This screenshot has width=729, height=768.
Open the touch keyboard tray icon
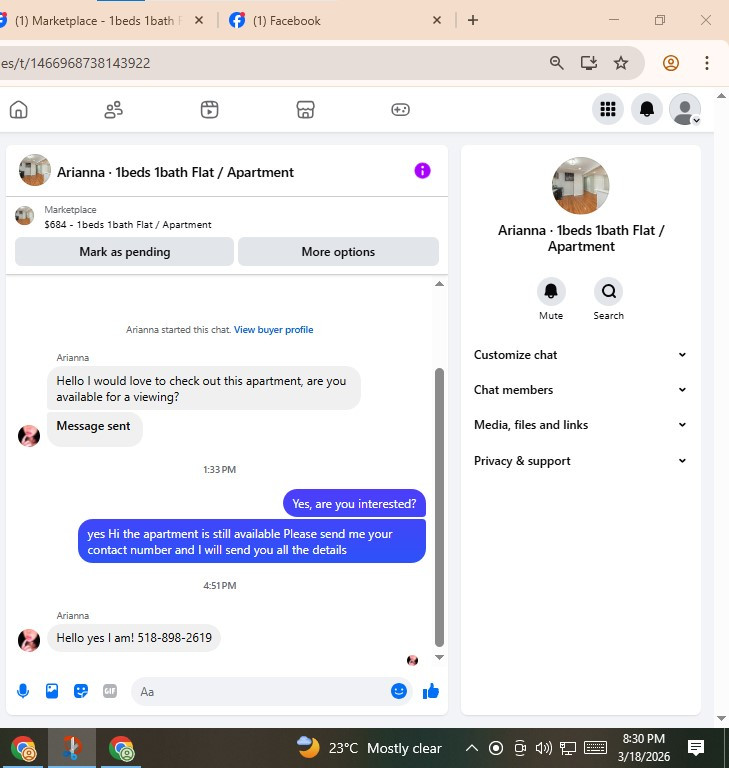[x=595, y=748]
